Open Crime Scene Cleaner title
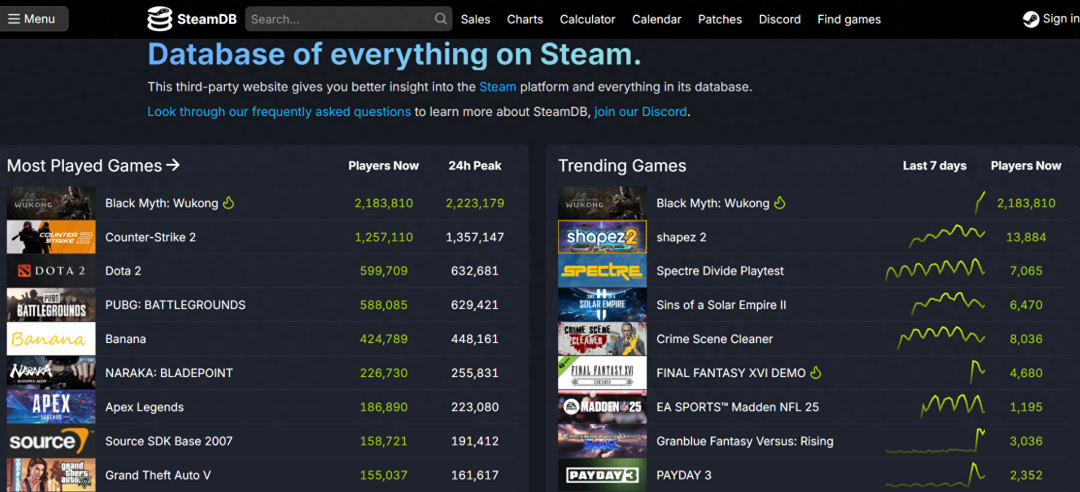Screen dimensions: 1080x492 [714, 339]
